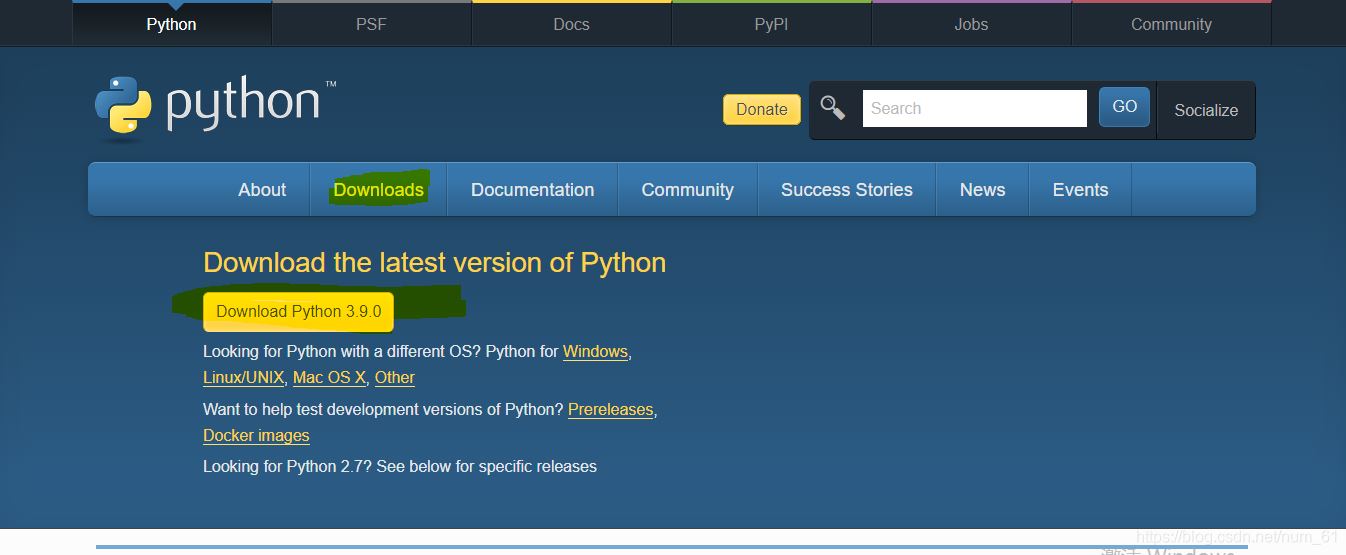This screenshot has width=1346, height=555.
Task: Open the Documentation navigation menu
Action: point(532,190)
